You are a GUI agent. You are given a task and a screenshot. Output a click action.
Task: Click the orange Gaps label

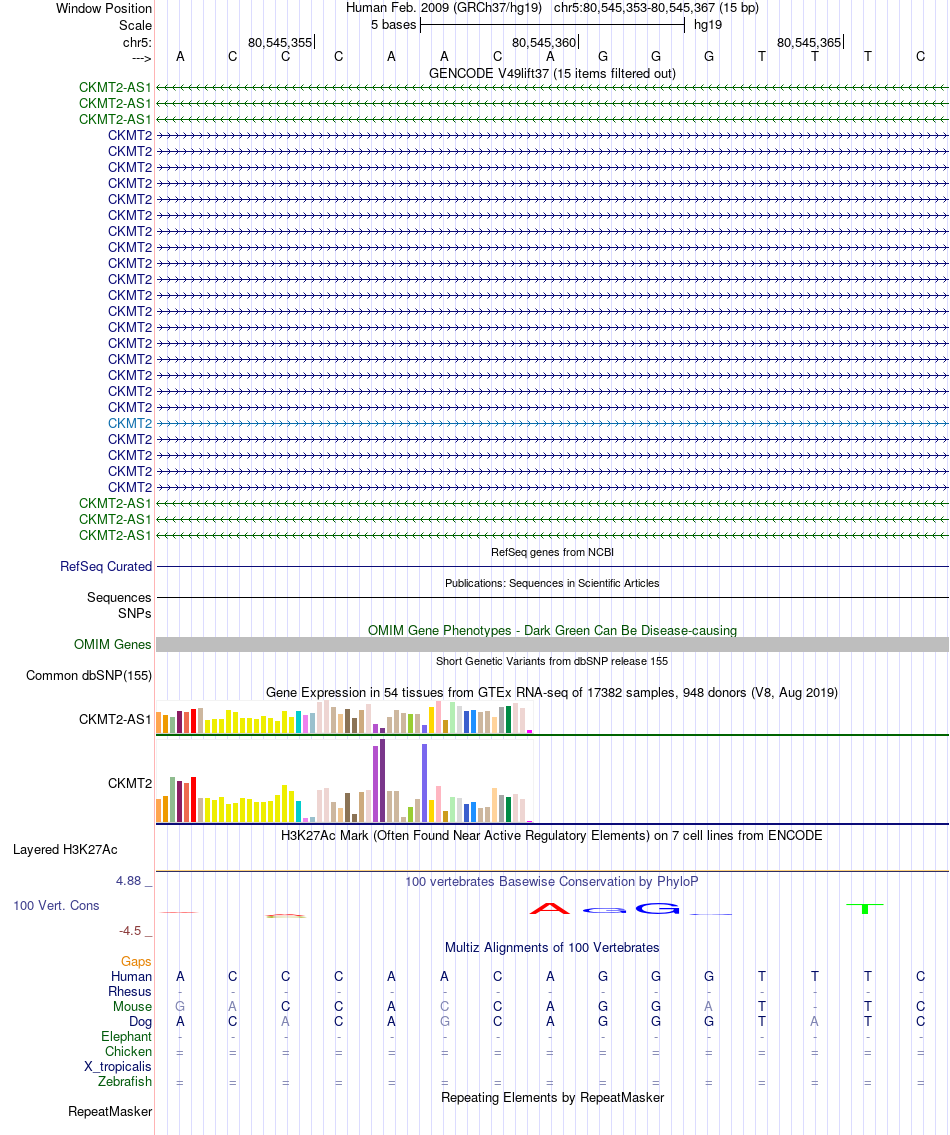click(136, 962)
